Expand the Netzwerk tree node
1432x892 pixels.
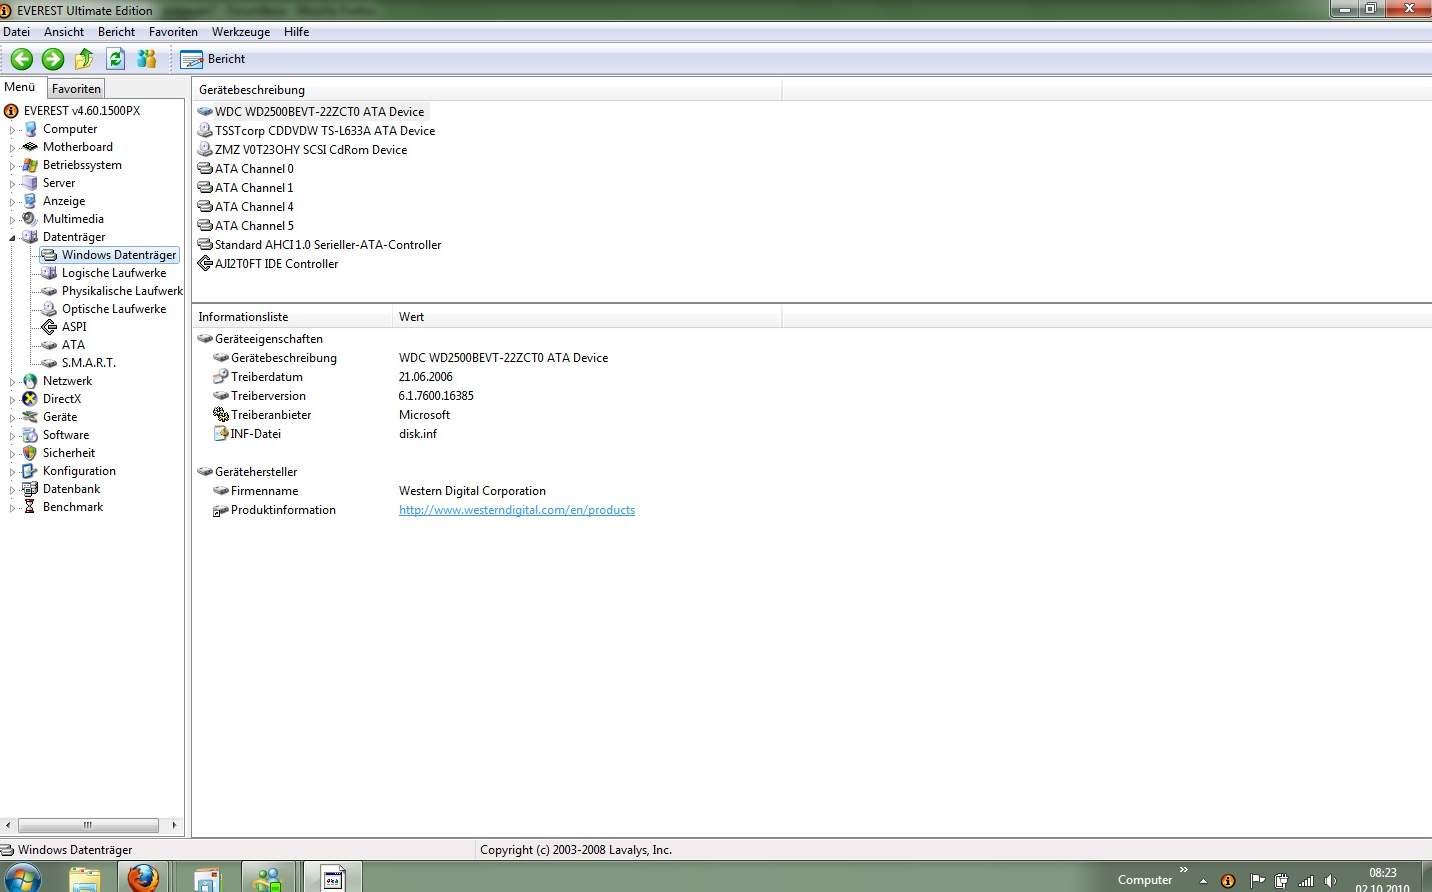12,382
